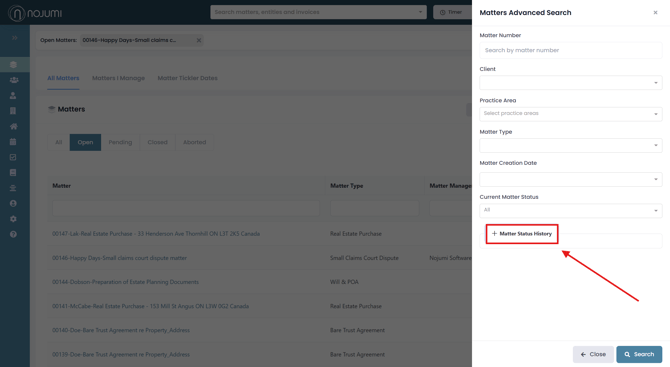Switch to the All Matters tab
670x367 pixels.
(63, 78)
